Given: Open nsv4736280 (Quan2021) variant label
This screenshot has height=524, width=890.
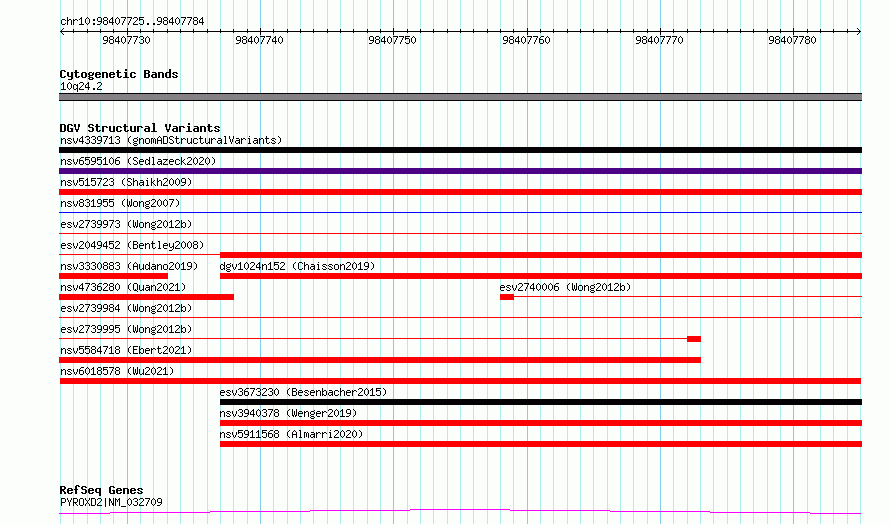Looking at the screenshot, I should click(123, 287).
